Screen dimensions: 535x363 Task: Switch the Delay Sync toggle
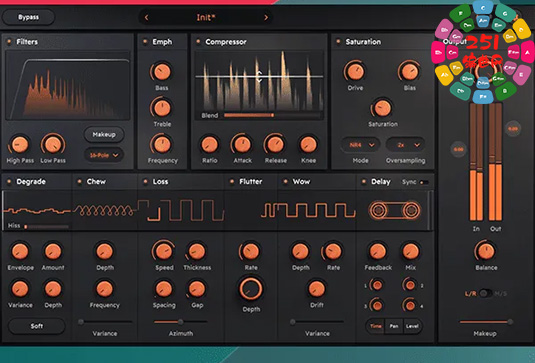[x=424, y=182]
